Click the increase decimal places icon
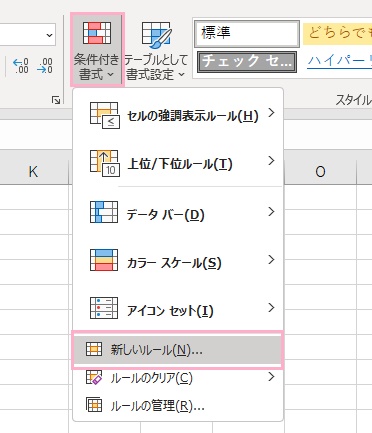372x433 pixels. pos(20,66)
